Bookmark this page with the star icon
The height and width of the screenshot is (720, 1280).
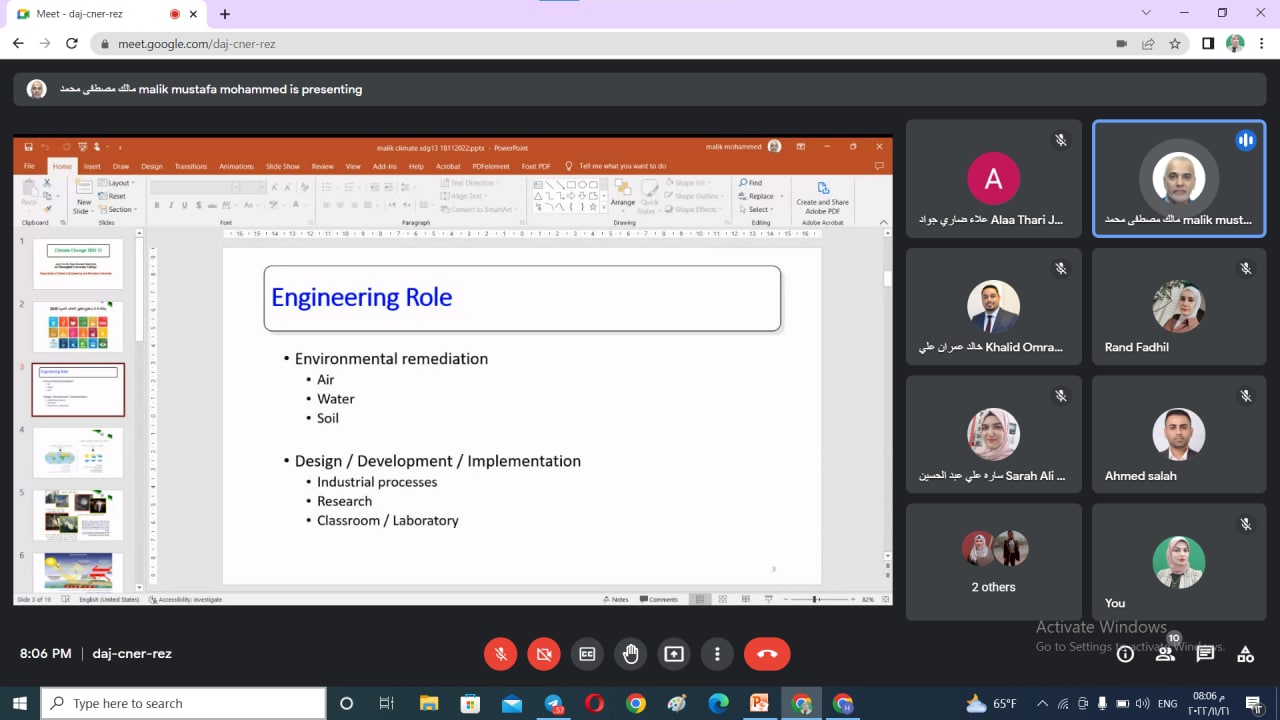pos(1175,44)
